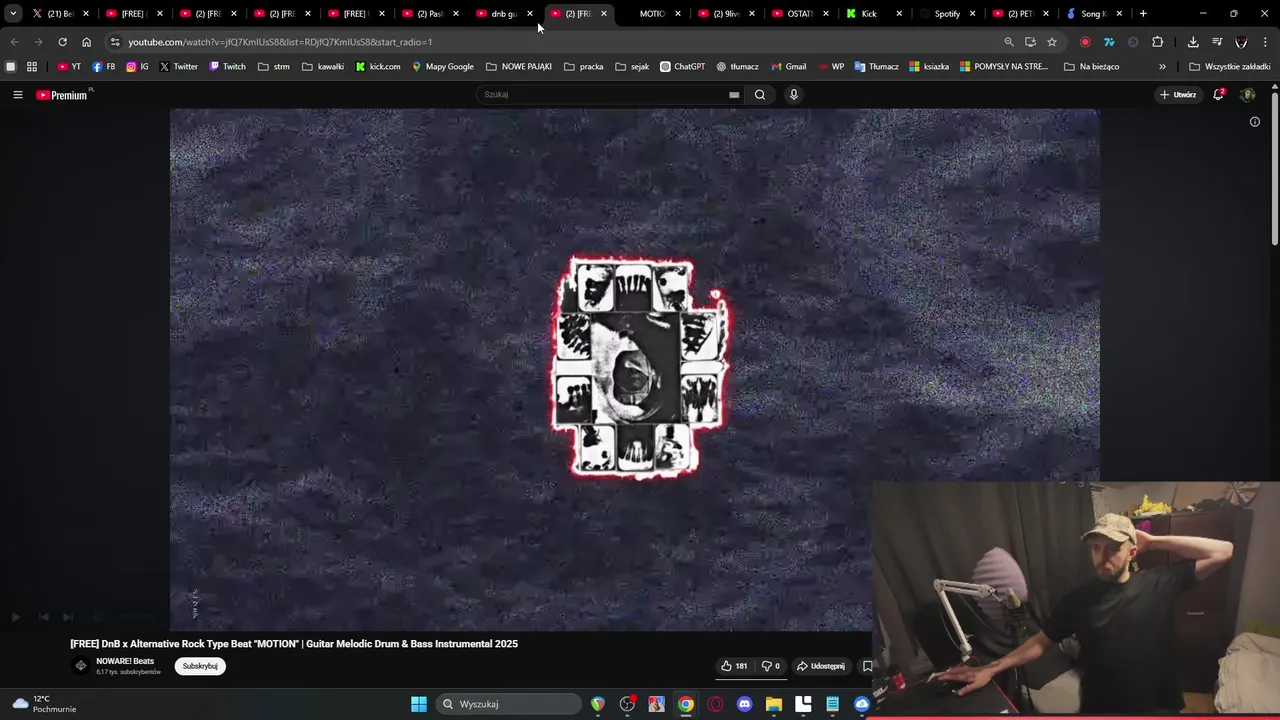Open the Twitch bookmark
The height and width of the screenshot is (720, 1280).
tap(227, 67)
